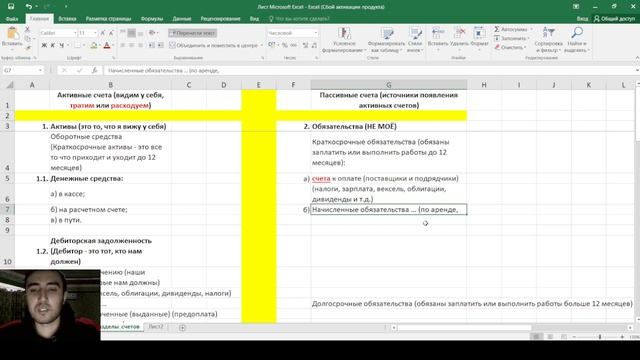This screenshot has width=640, height=360.
Task: Switch to the Лист2 sheet tab
Action: [x=156, y=327]
